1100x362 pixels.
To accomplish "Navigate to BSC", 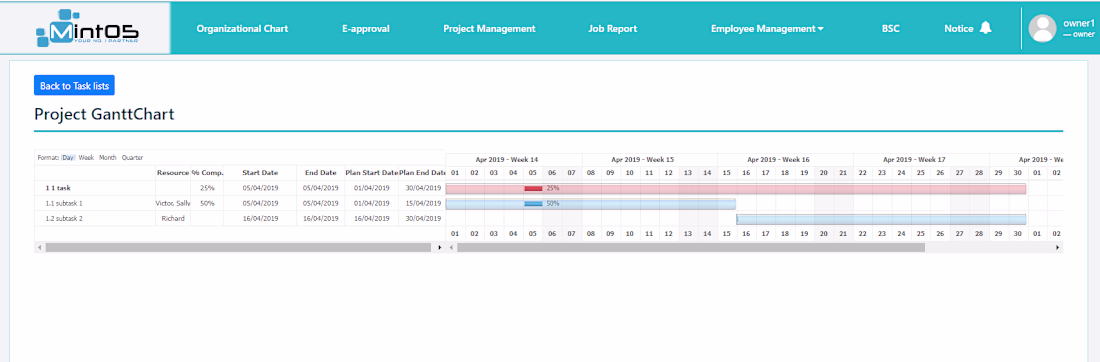I will coord(890,29).
